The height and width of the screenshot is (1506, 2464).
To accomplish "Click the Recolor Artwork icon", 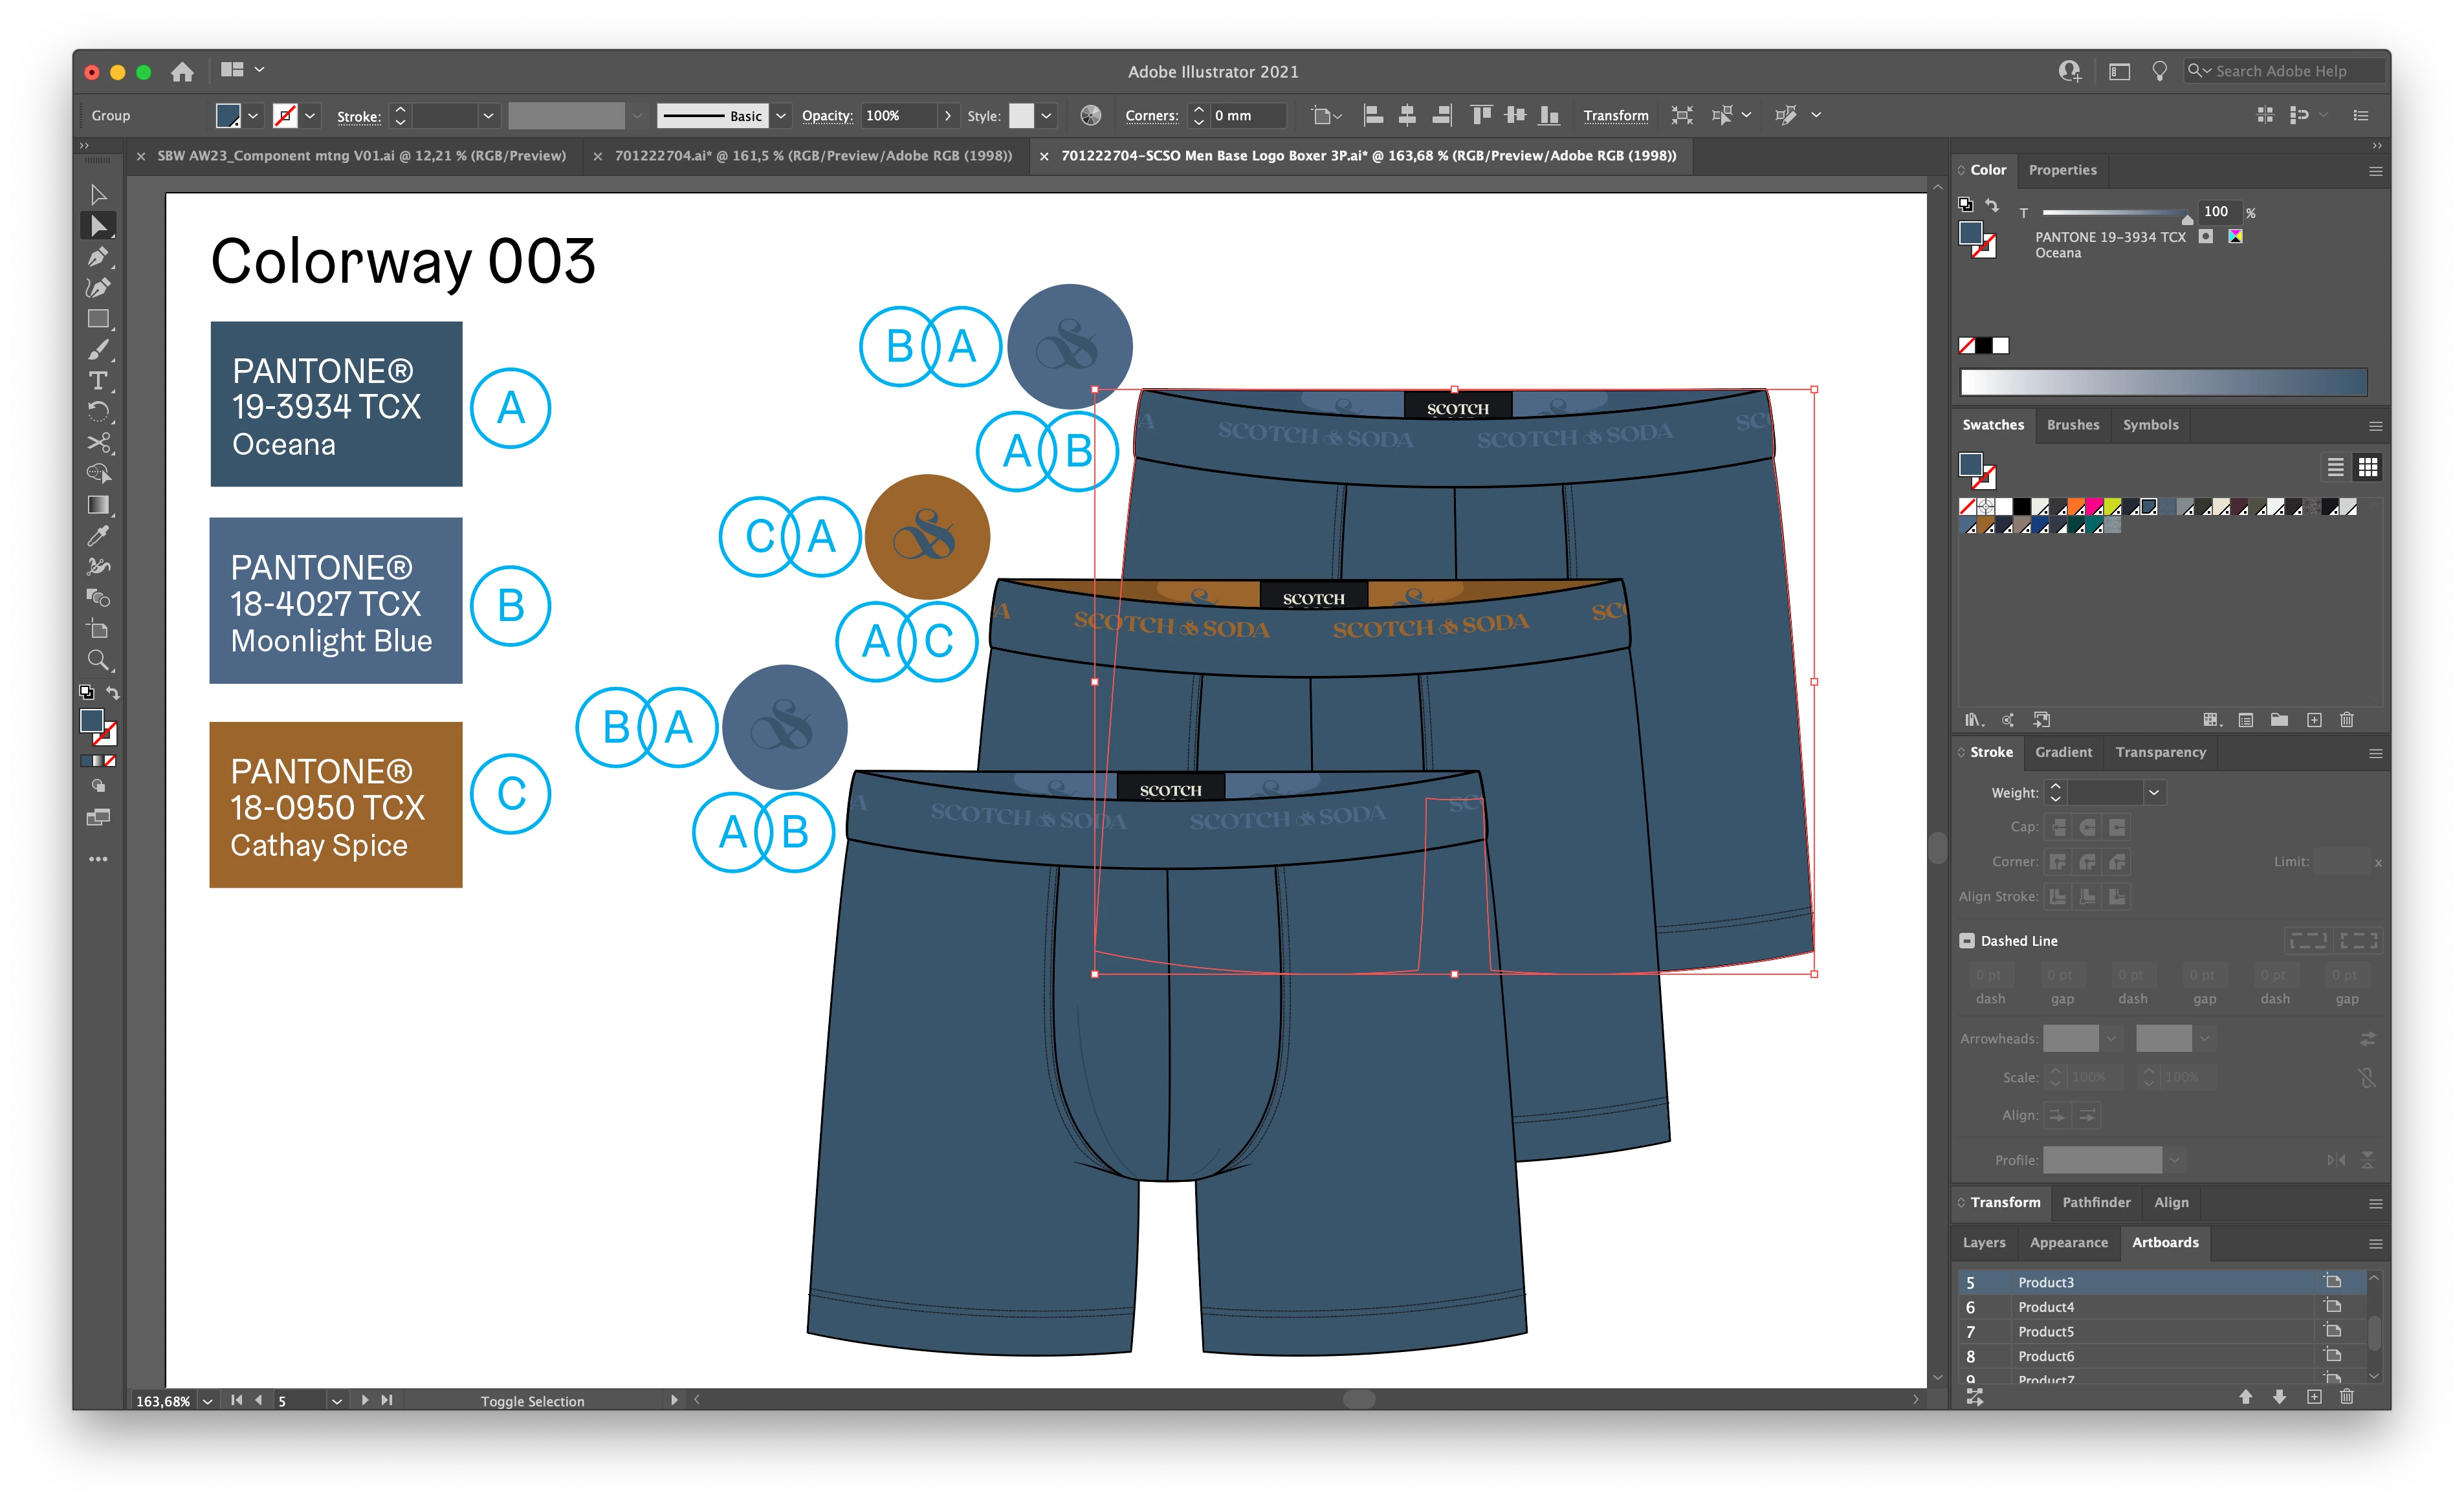I will 1090,116.
